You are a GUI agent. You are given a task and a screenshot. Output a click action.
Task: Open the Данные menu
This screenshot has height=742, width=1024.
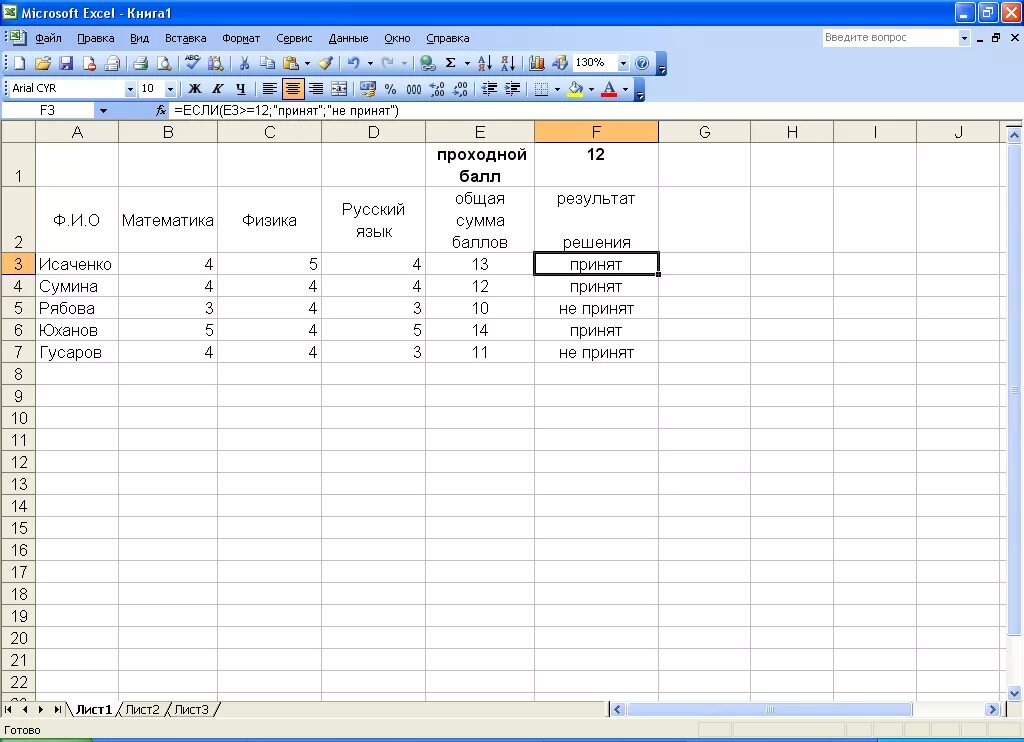coord(348,39)
